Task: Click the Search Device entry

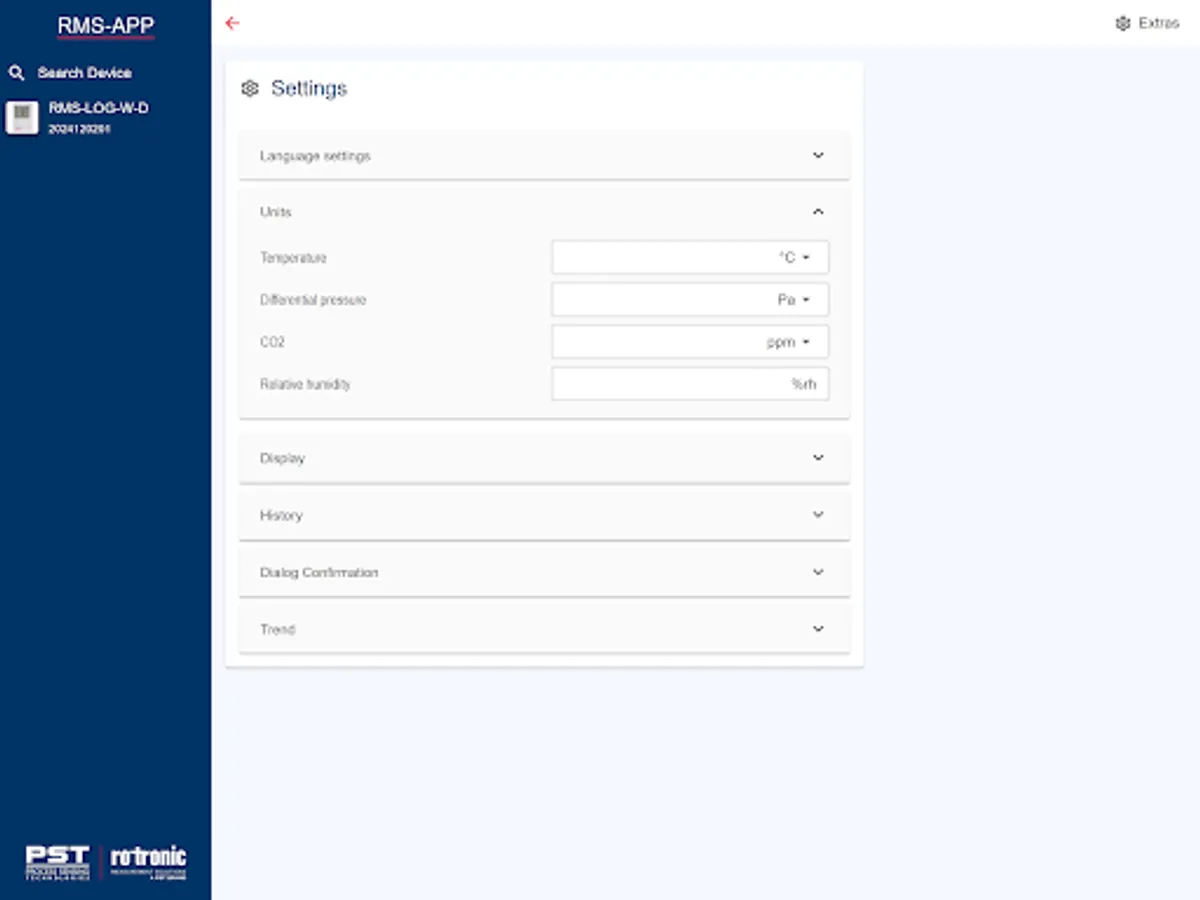Action: click(83, 72)
